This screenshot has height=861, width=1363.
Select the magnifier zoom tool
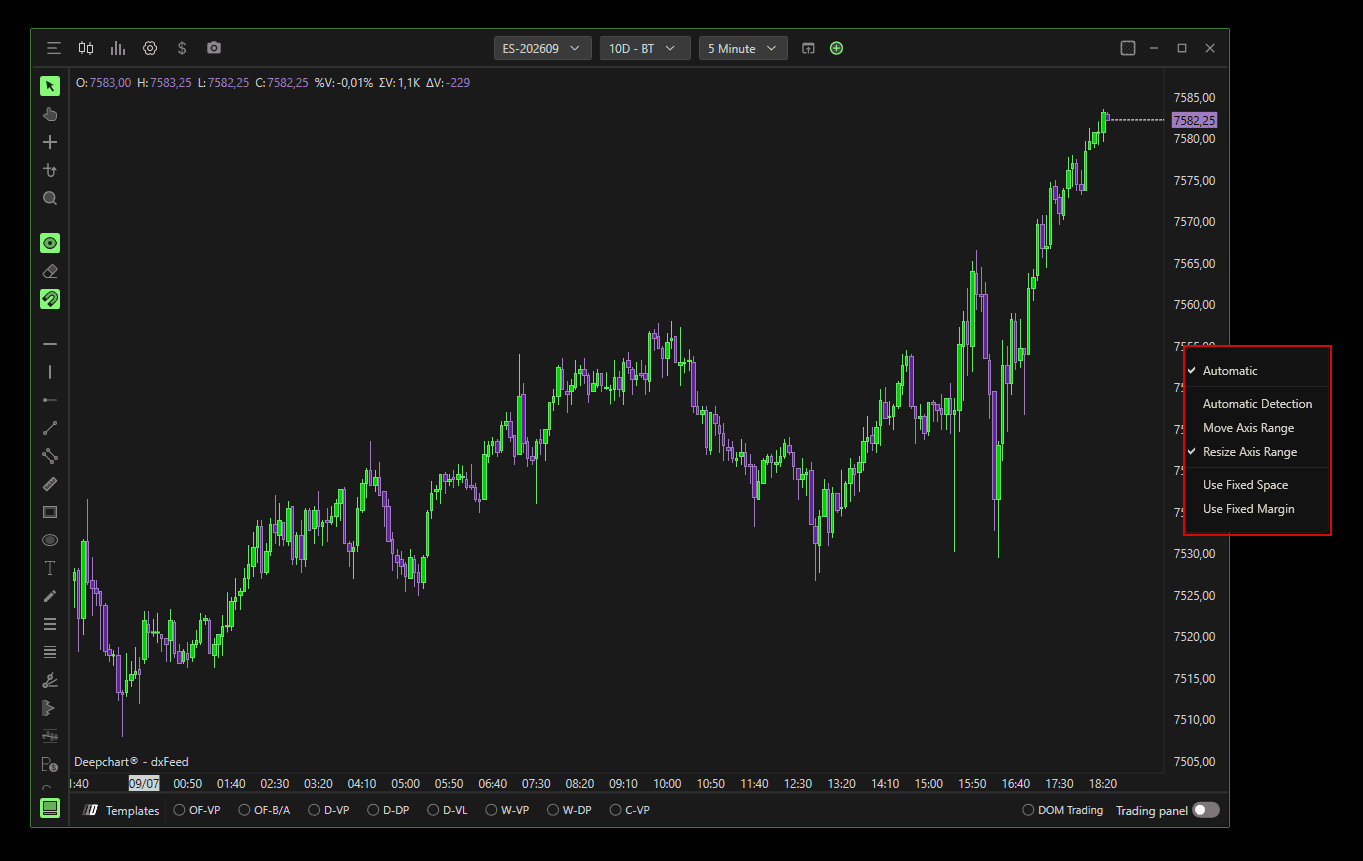click(x=50, y=198)
